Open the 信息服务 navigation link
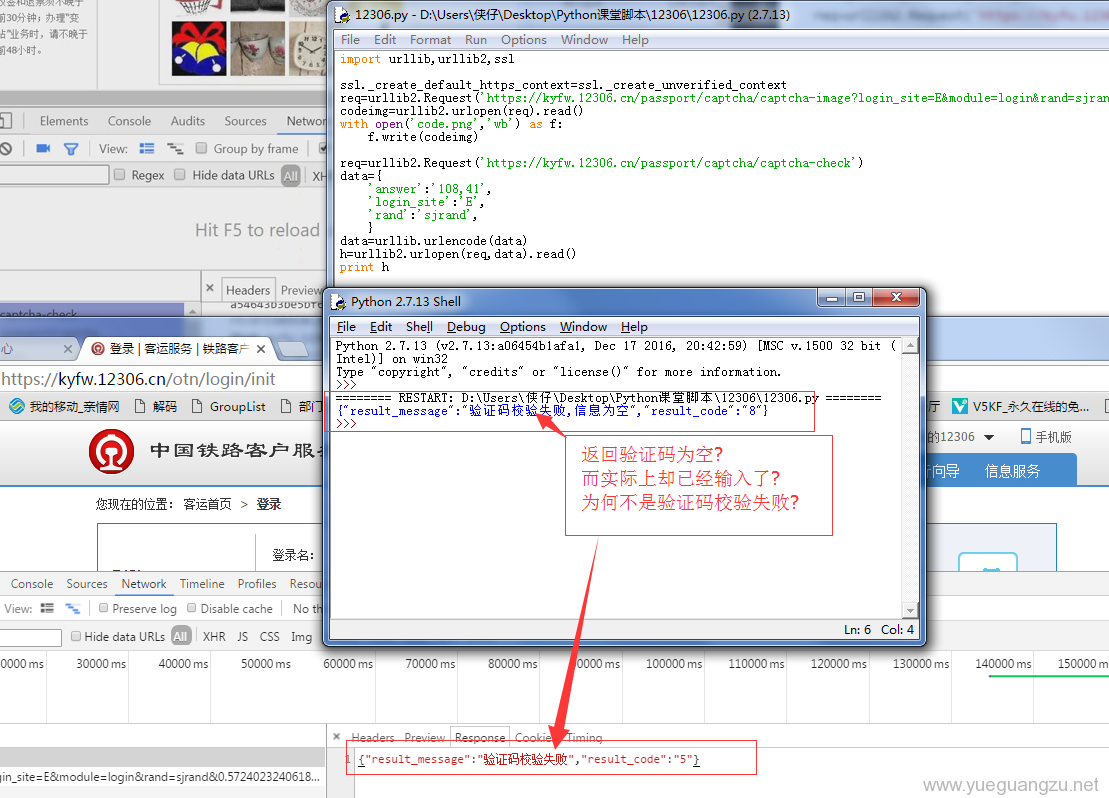Image resolution: width=1109 pixels, height=798 pixels. [x=1012, y=471]
